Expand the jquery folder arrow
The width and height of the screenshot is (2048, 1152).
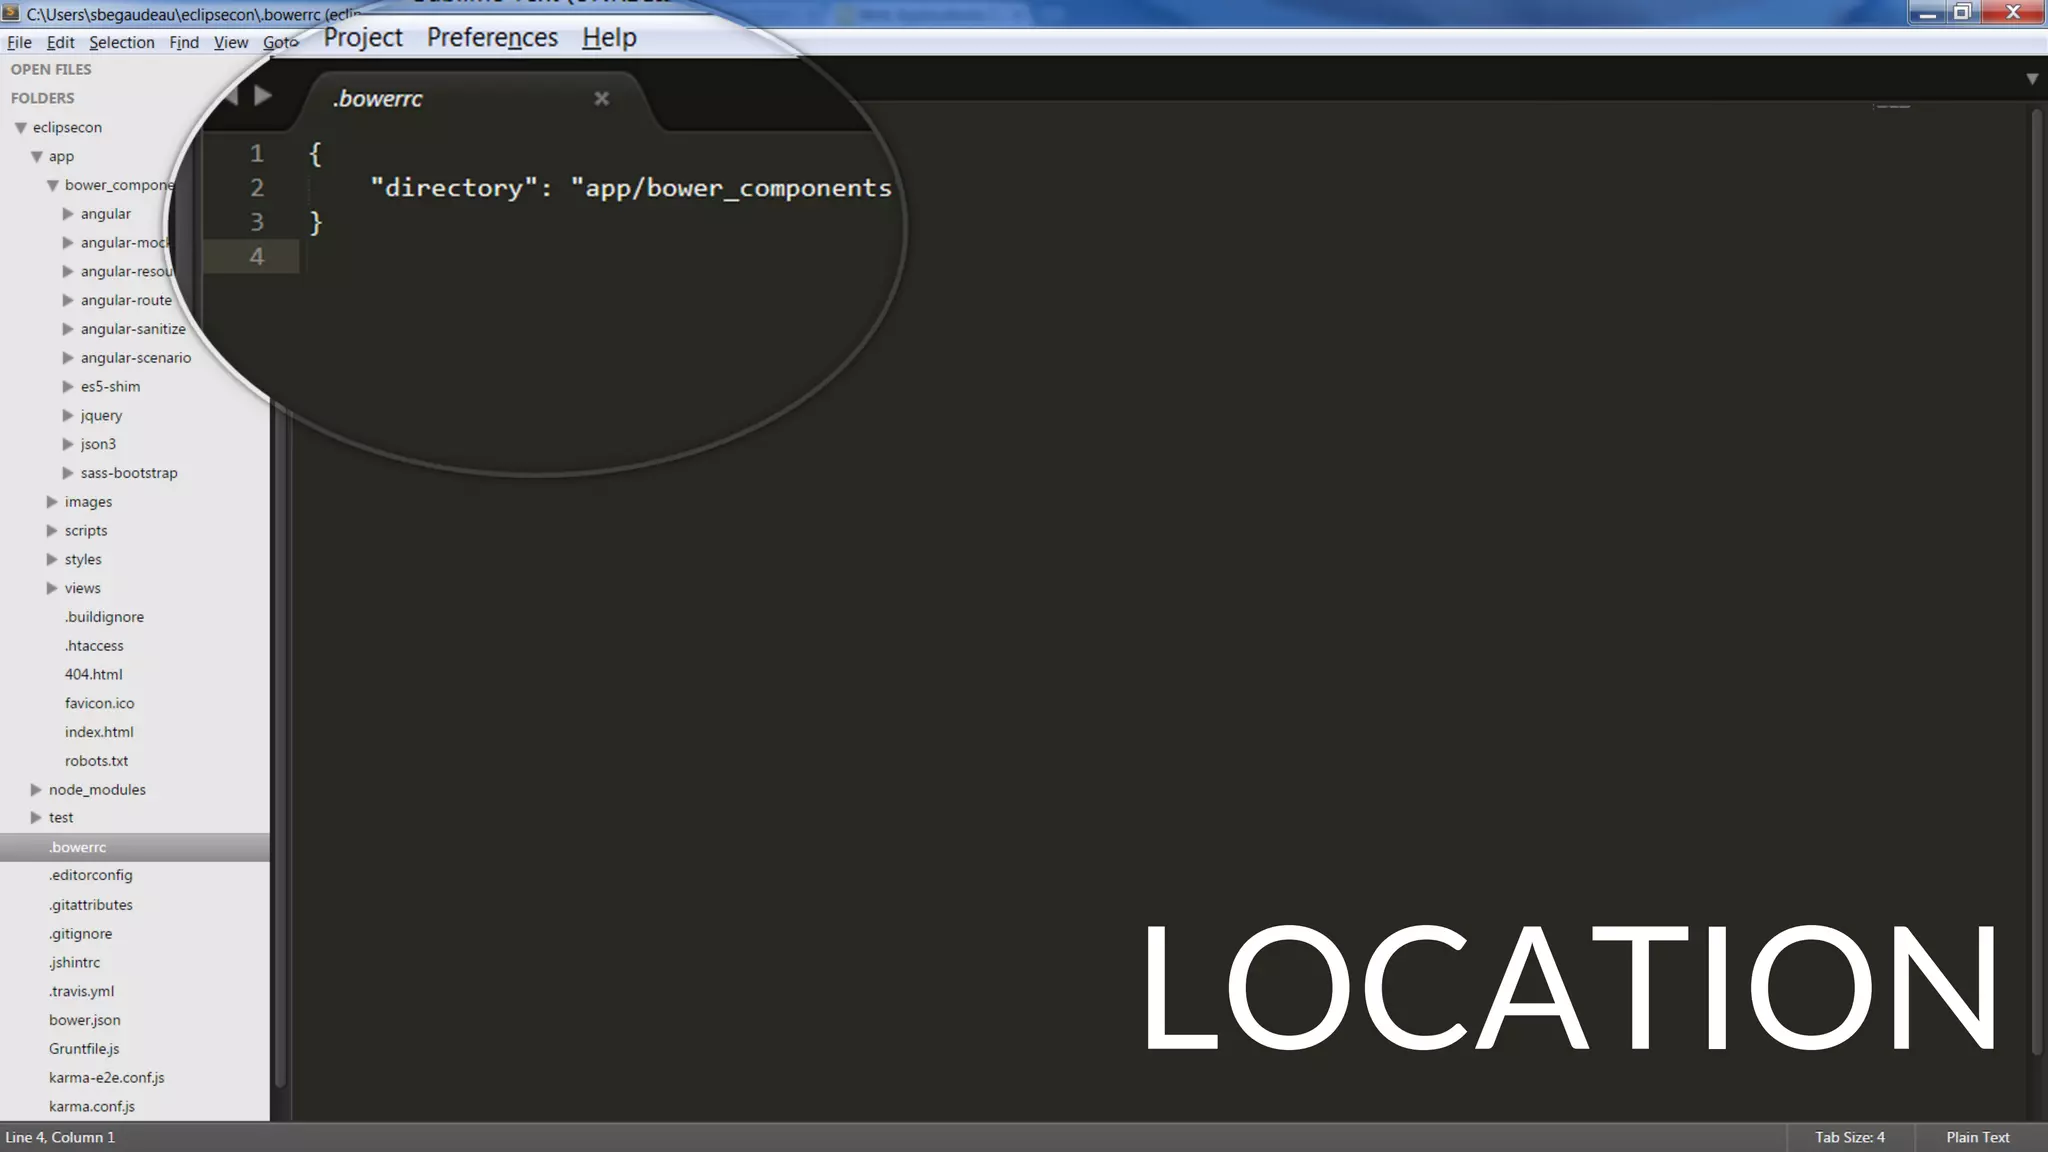click(x=68, y=415)
